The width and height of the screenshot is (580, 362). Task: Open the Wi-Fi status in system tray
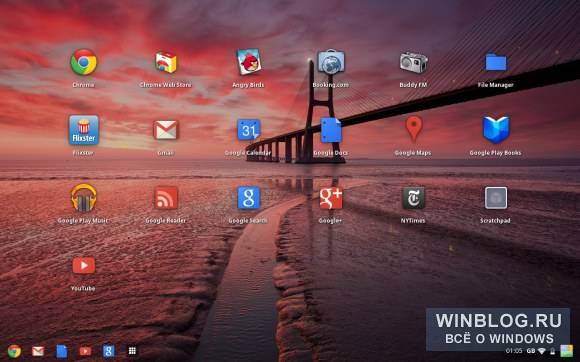(542, 351)
